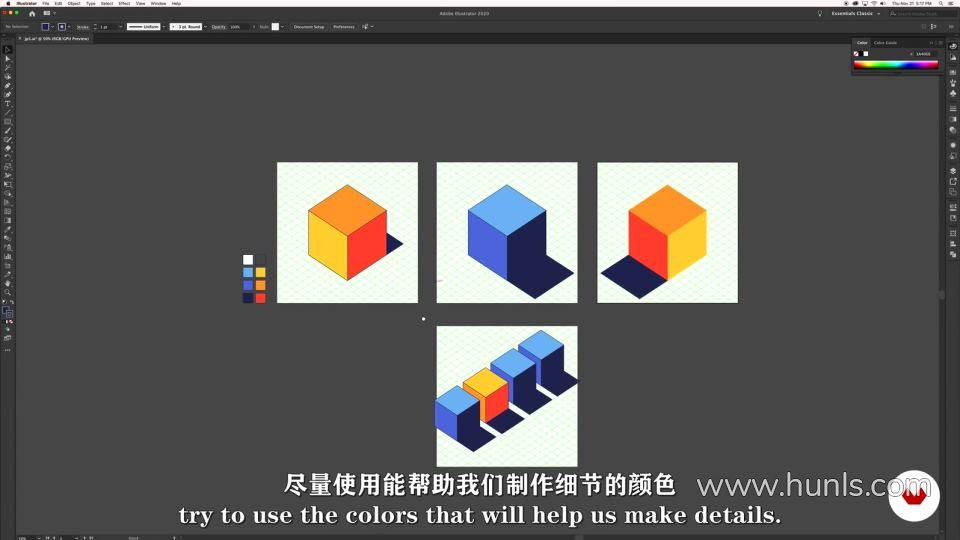The height and width of the screenshot is (540, 960).
Task: Click the Stroke label link
Action: pos(83,27)
